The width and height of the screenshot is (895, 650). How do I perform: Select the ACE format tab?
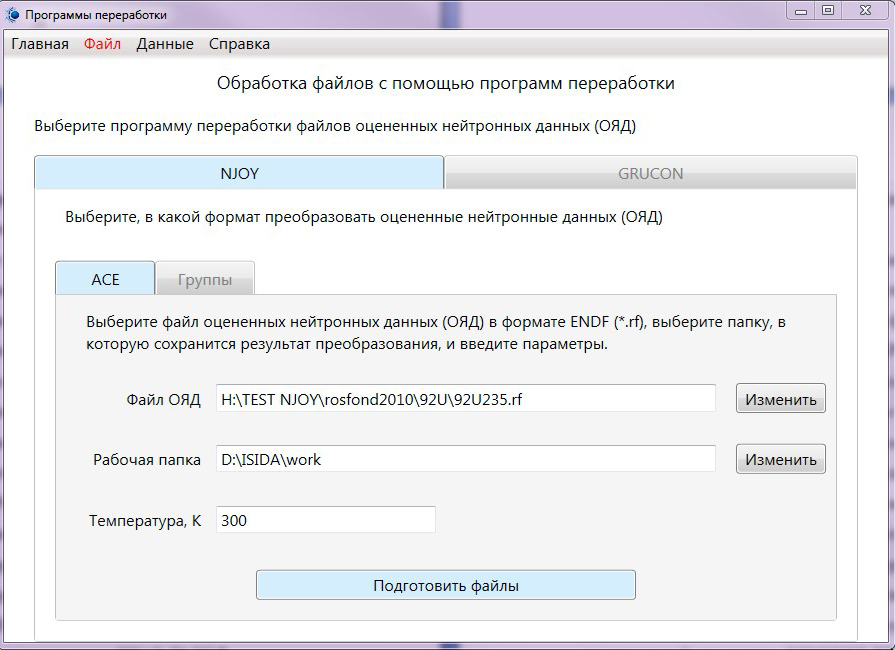point(105,279)
